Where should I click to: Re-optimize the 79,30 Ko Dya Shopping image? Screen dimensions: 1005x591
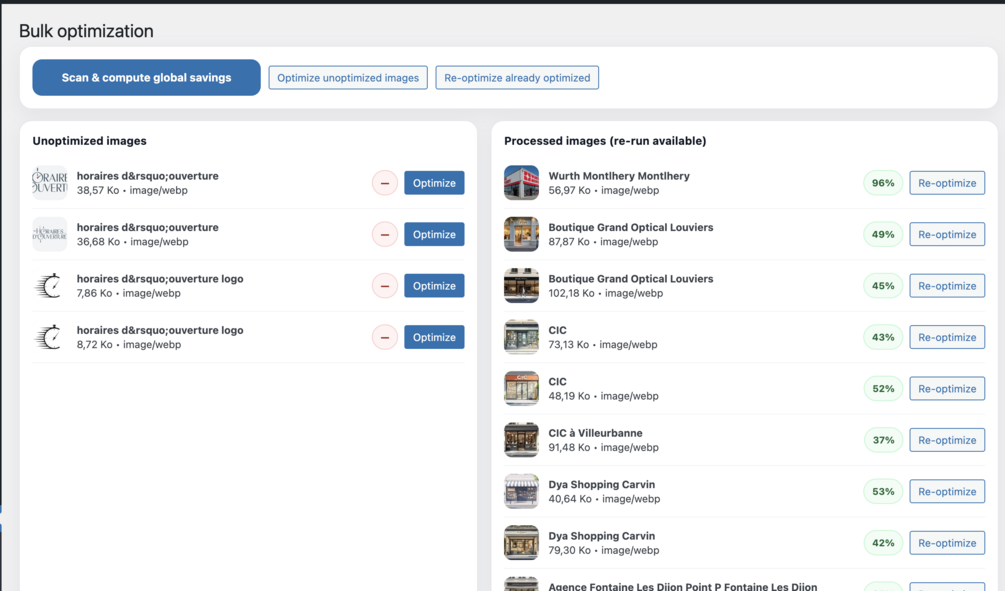click(x=947, y=543)
